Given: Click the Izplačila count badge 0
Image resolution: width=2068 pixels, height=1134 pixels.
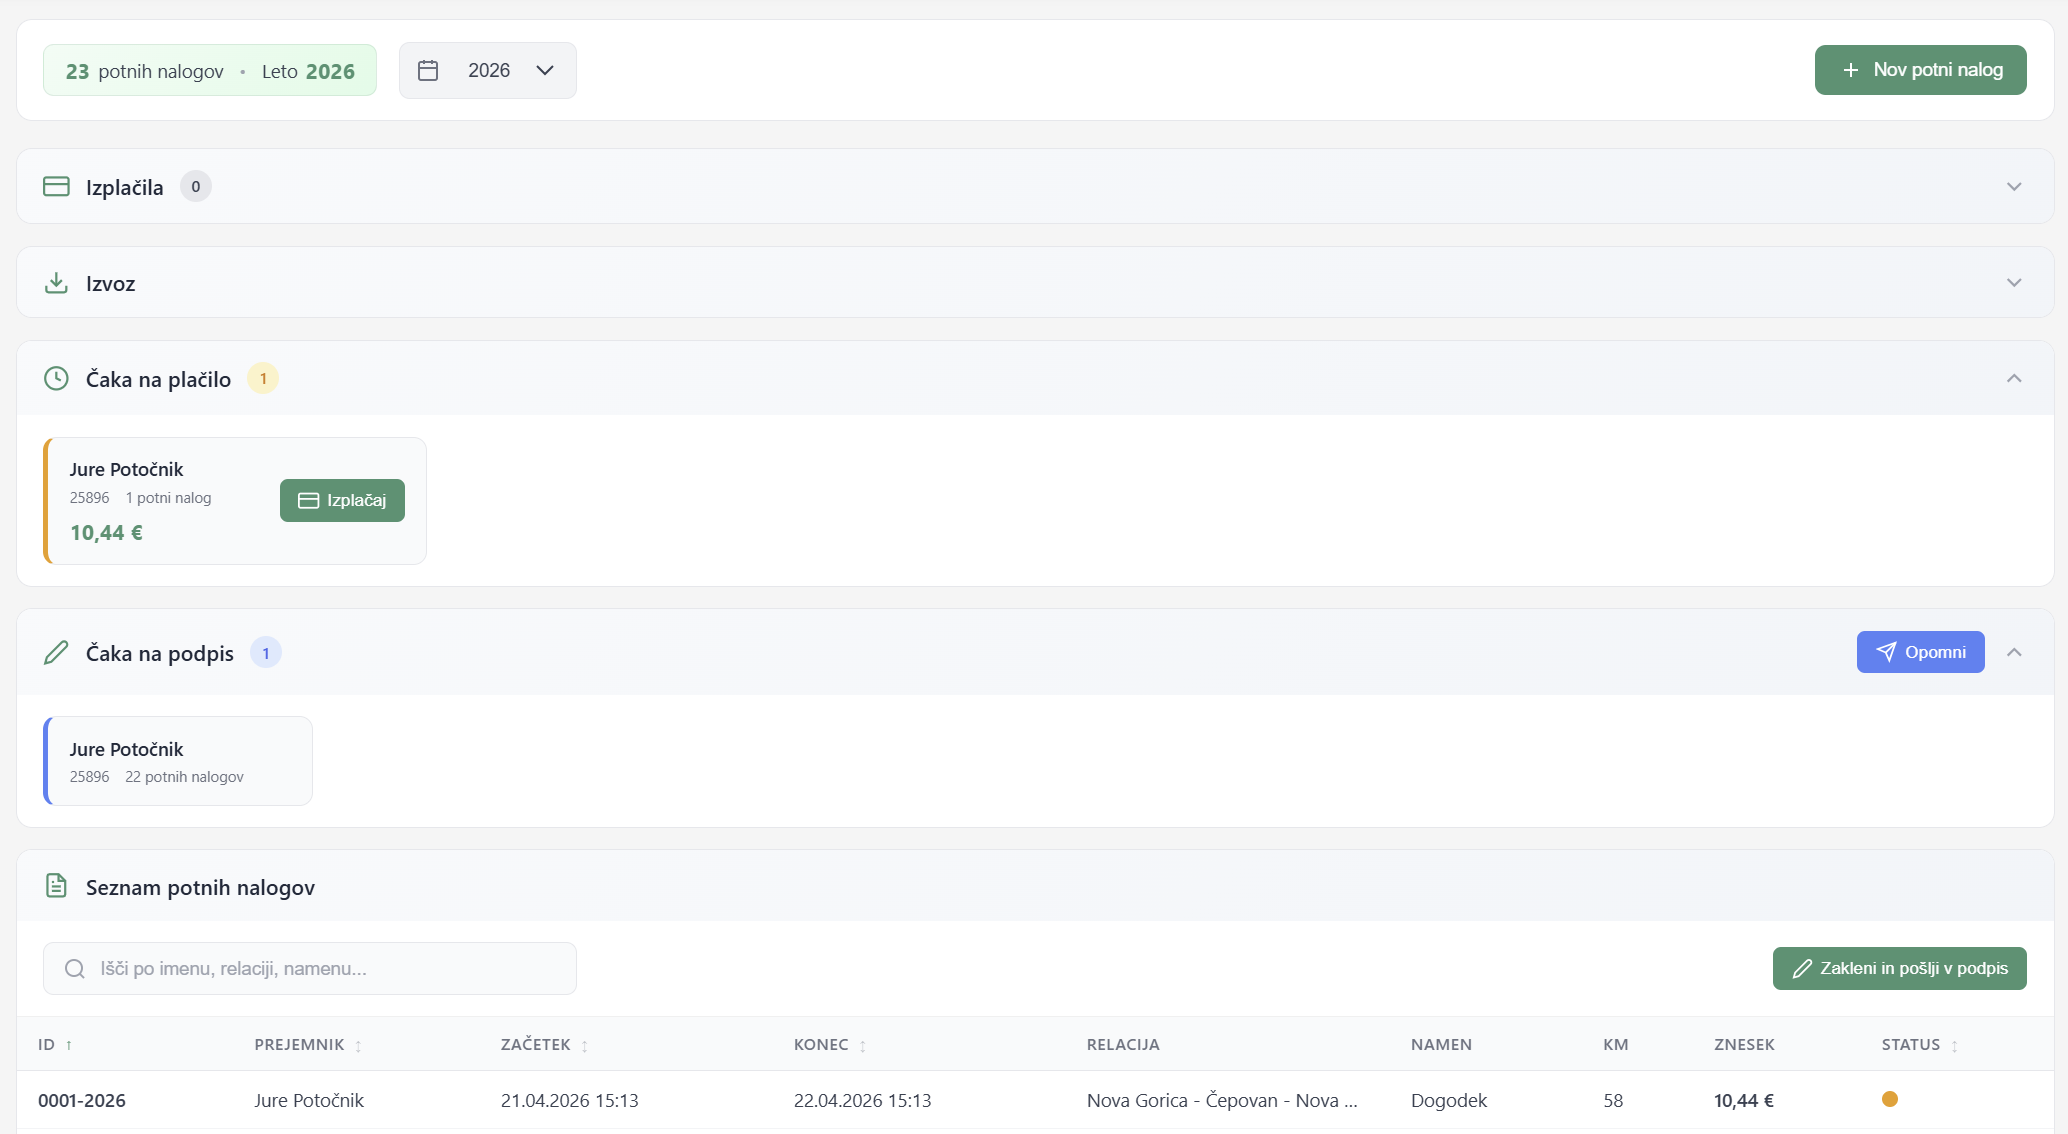Looking at the screenshot, I should coord(196,187).
